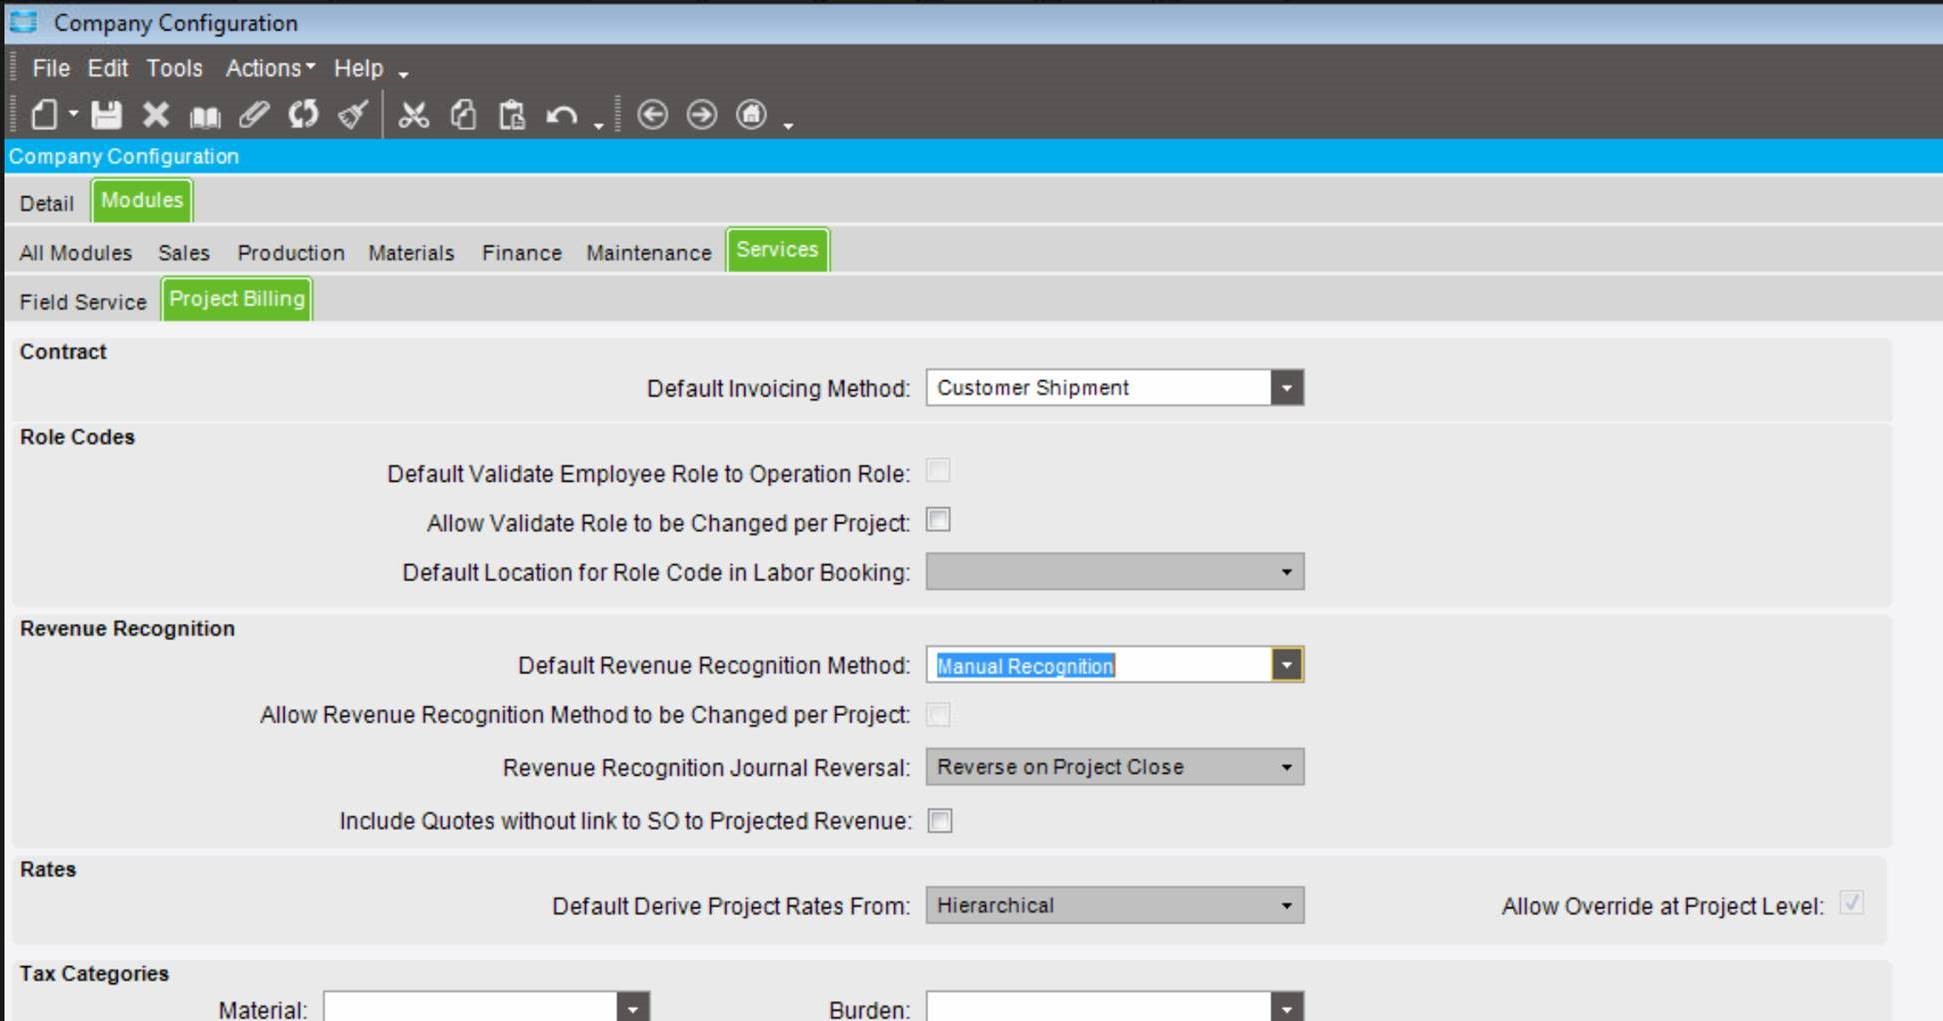The image size is (1943, 1021).
Task: Switch to the Sales tab
Action: click(x=184, y=253)
